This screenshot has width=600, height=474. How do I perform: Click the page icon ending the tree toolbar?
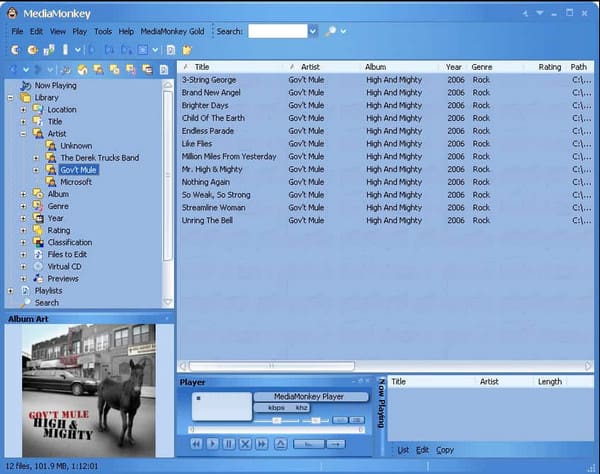pyautogui.click(x=164, y=70)
